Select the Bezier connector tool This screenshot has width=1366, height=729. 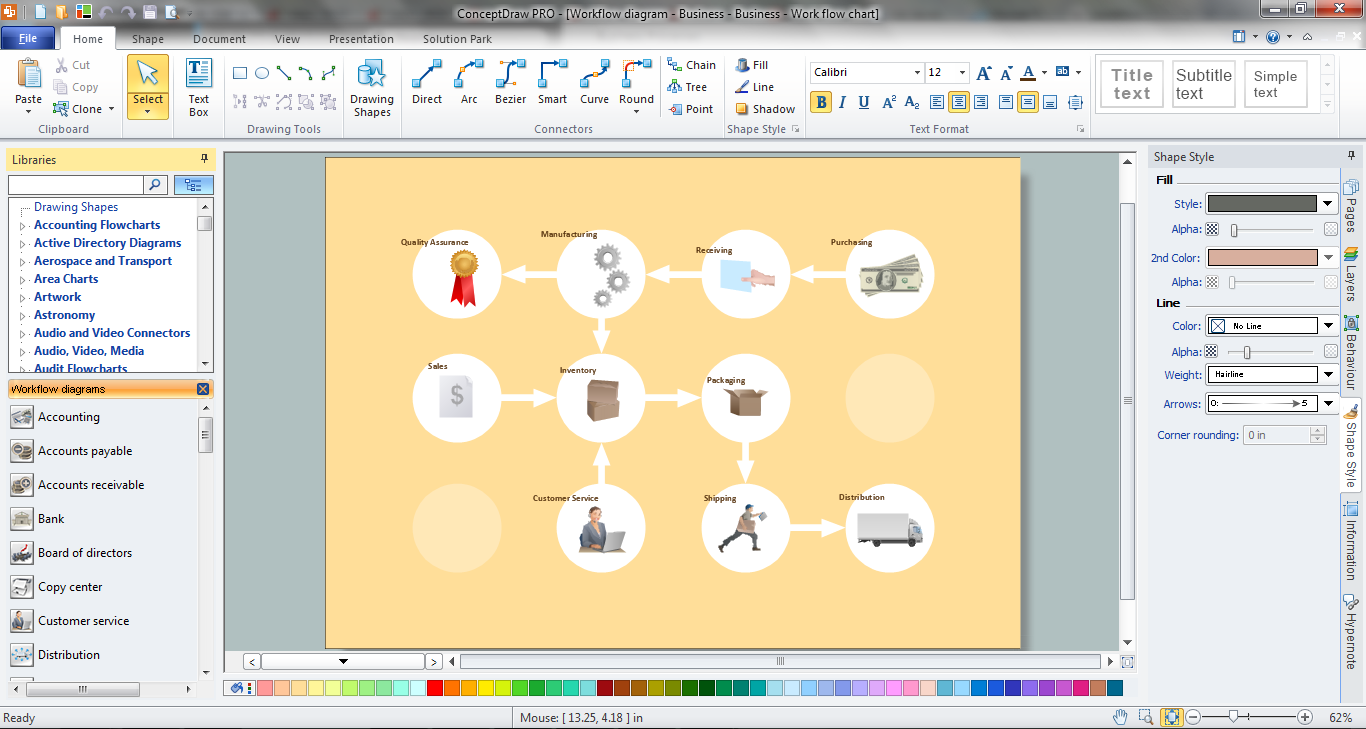click(510, 82)
